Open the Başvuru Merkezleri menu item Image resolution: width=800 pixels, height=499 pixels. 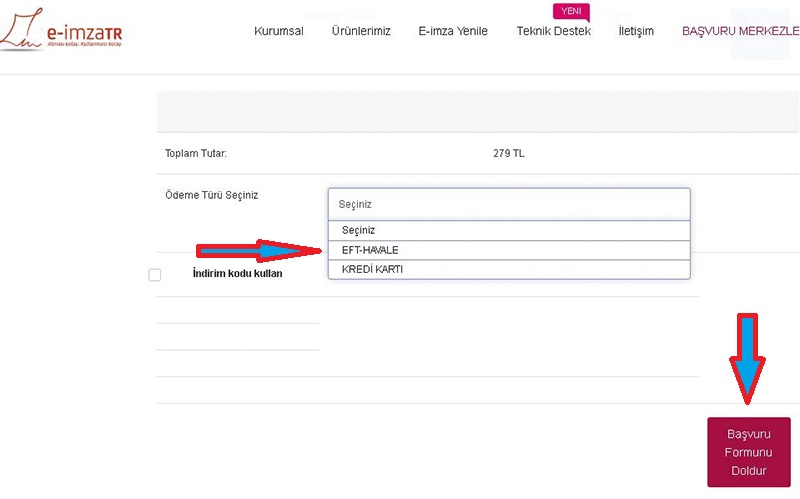[x=740, y=31]
